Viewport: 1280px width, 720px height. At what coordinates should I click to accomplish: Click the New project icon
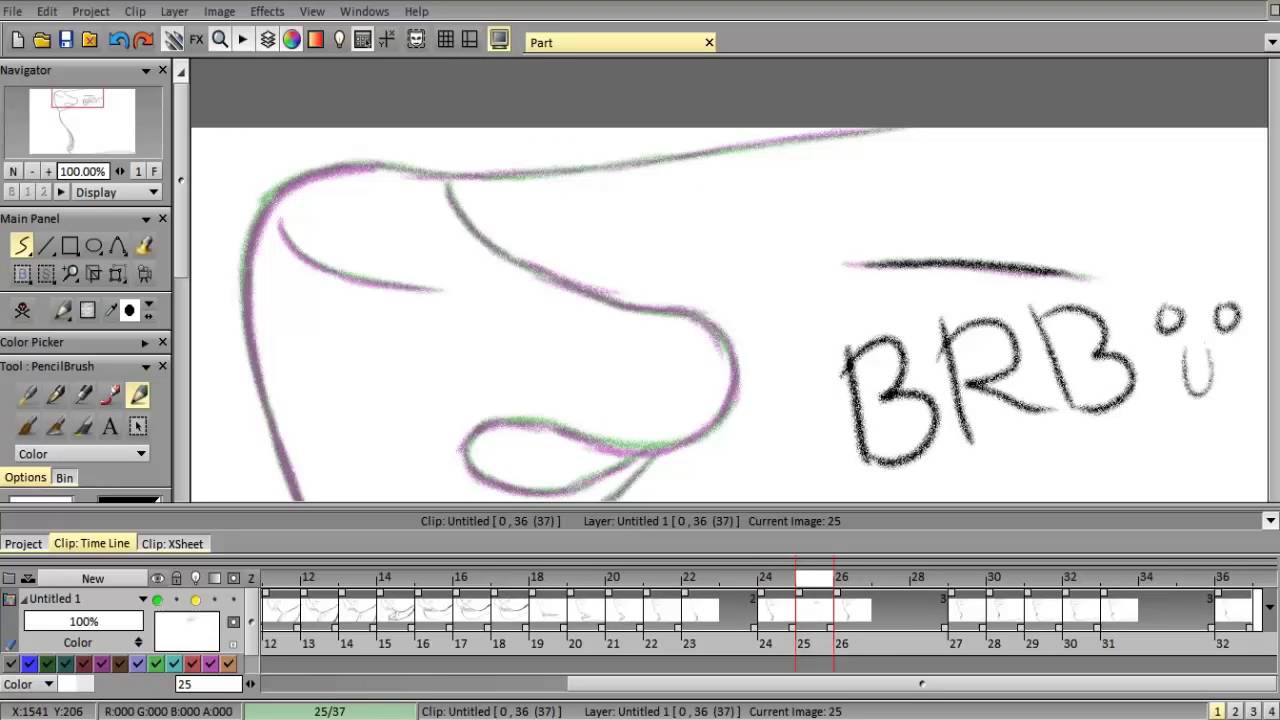click(18, 40)
